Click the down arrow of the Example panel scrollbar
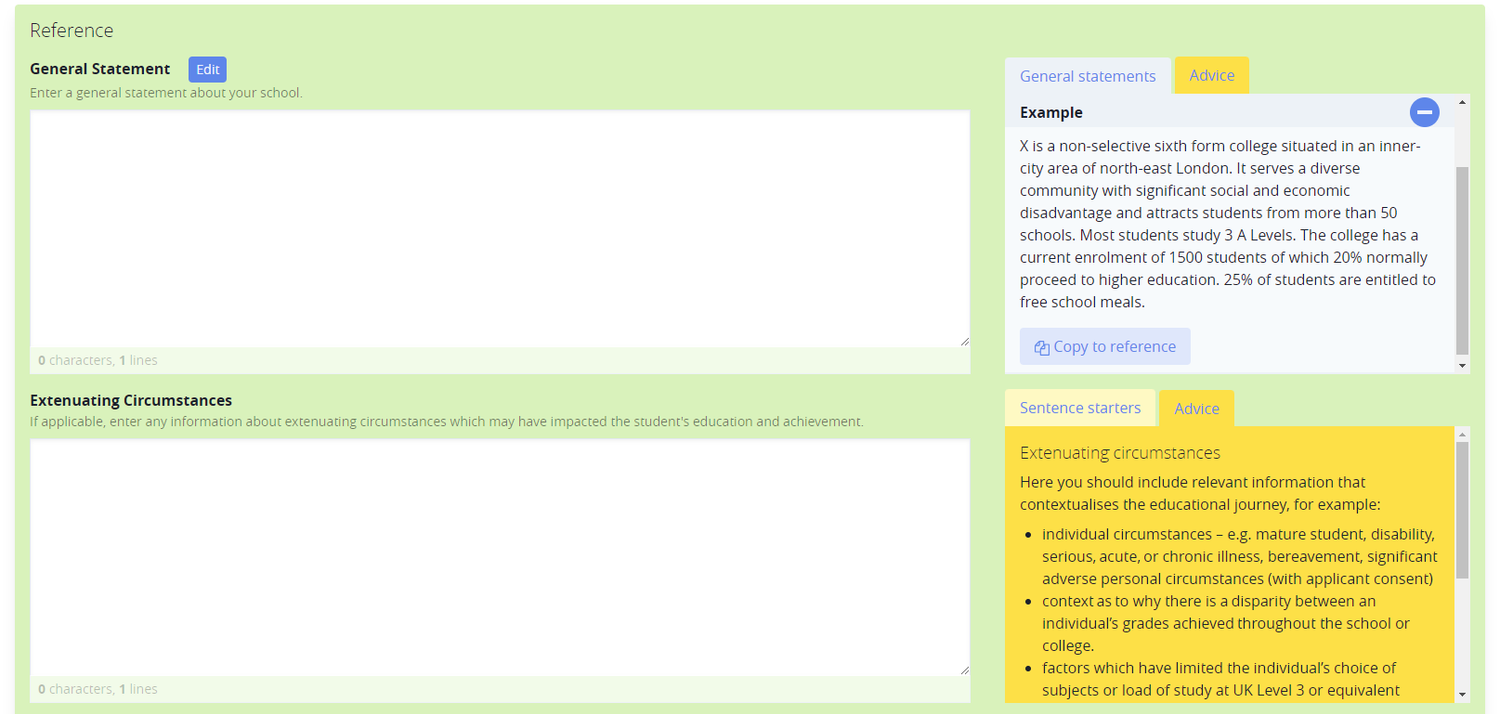The height and width of the screenshot is (714, 1500). click(1463, 366)
